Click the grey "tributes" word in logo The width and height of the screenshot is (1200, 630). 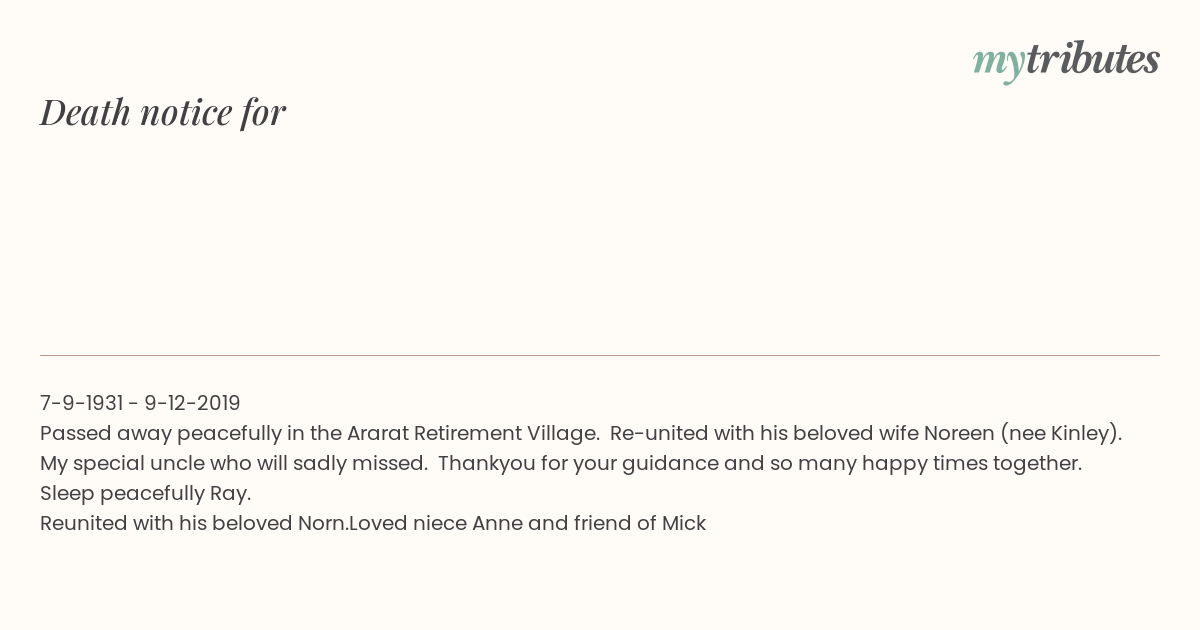click(1093, 59)
